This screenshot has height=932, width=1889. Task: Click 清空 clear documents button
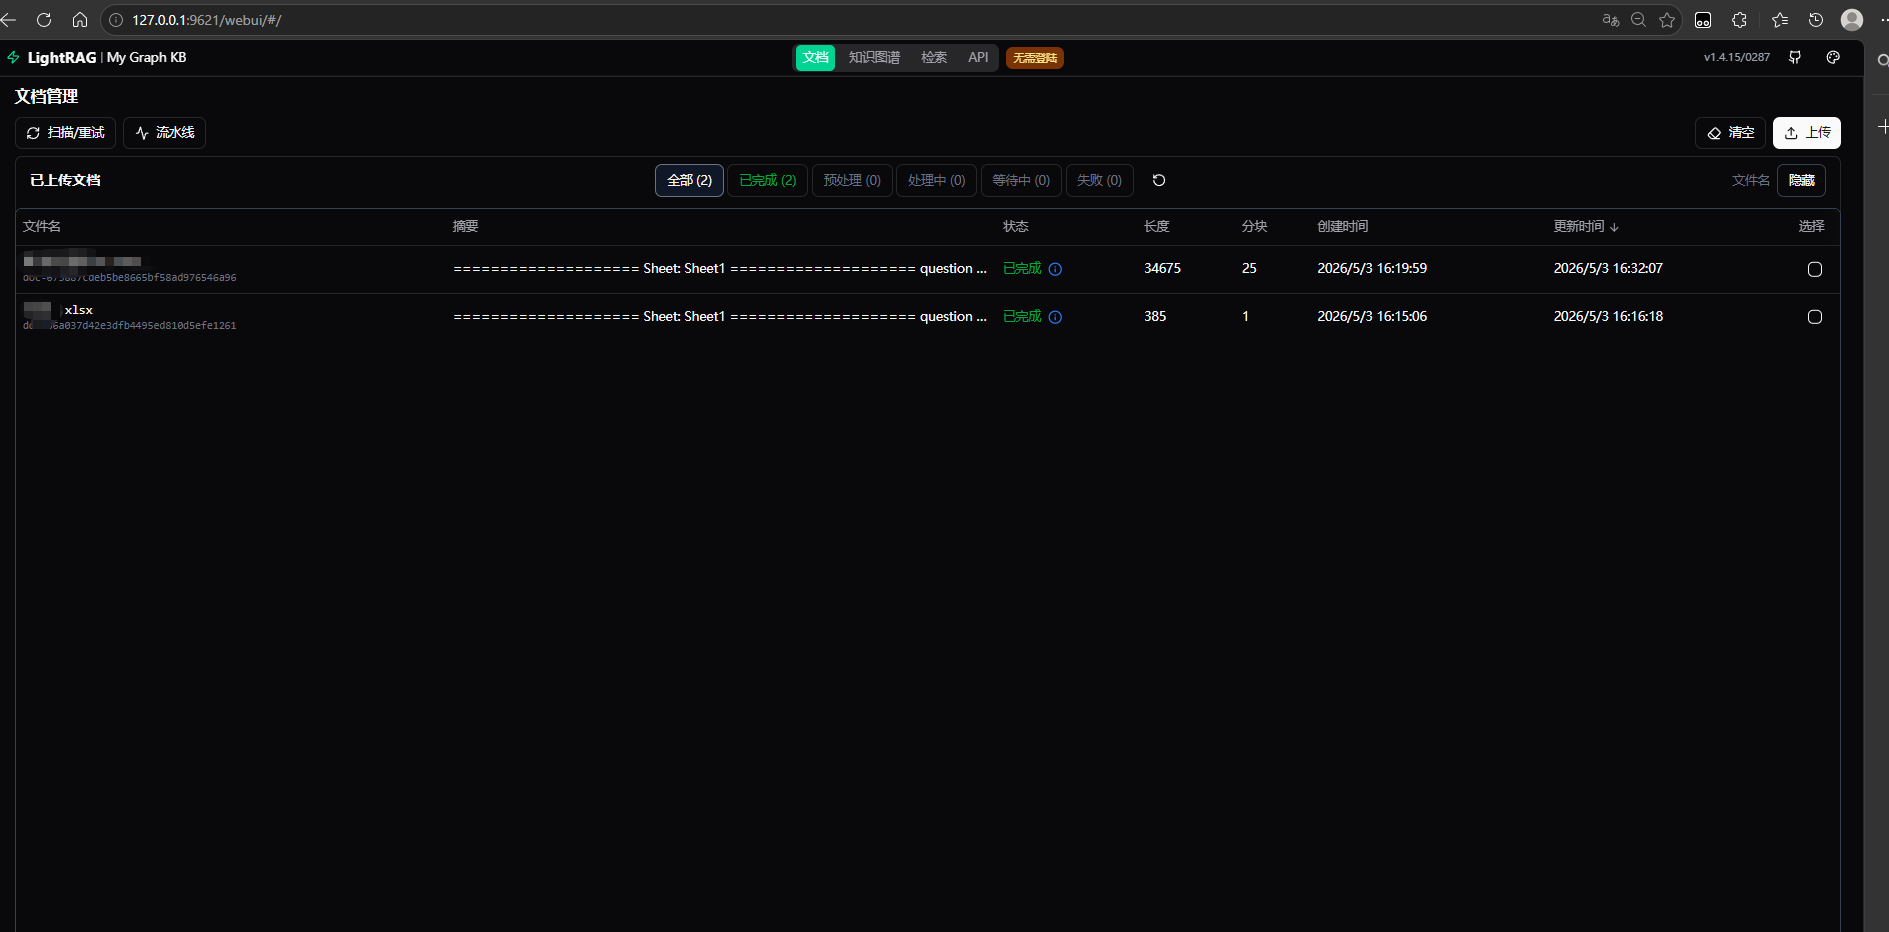click(x=1730, y=133)
